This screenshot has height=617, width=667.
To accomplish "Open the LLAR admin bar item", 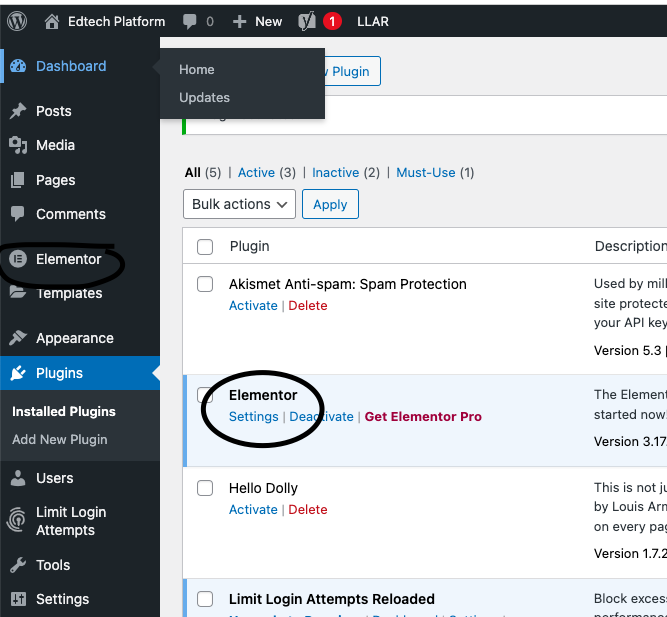I will pyautogui.click(x=373, y=22).
